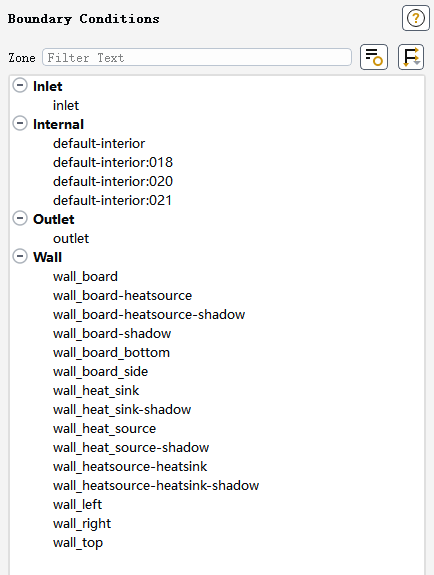Open the help question mark icon
Image resolution: width=434 pixels, height=575 pixels.
[x=415, y=18]
